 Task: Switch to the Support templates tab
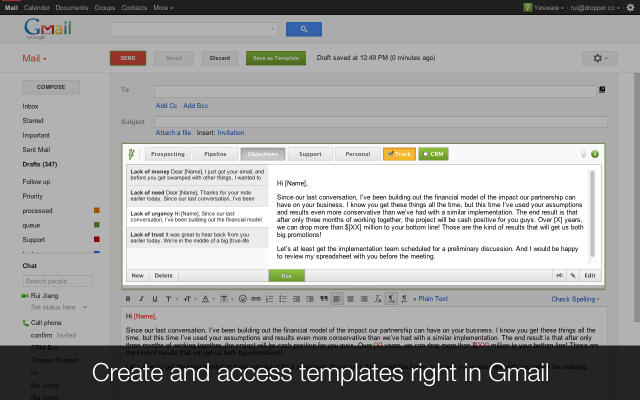309,154
